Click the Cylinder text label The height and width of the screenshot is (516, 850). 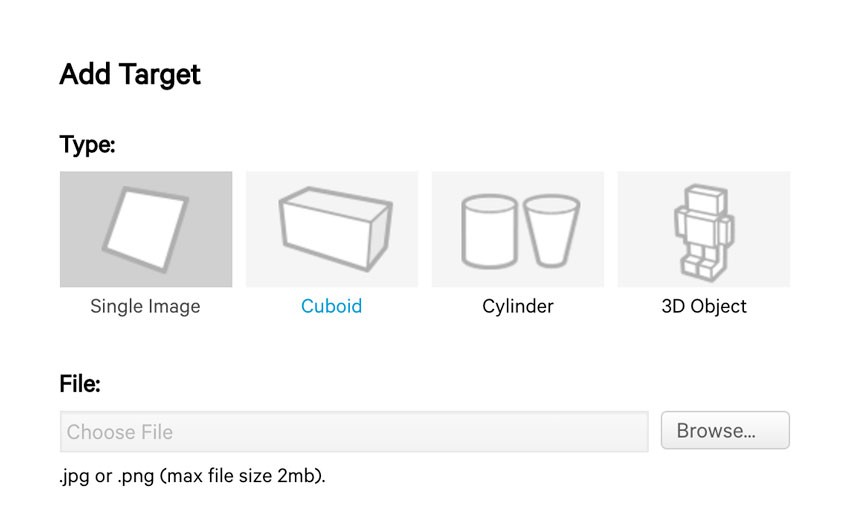pos(518,307)
